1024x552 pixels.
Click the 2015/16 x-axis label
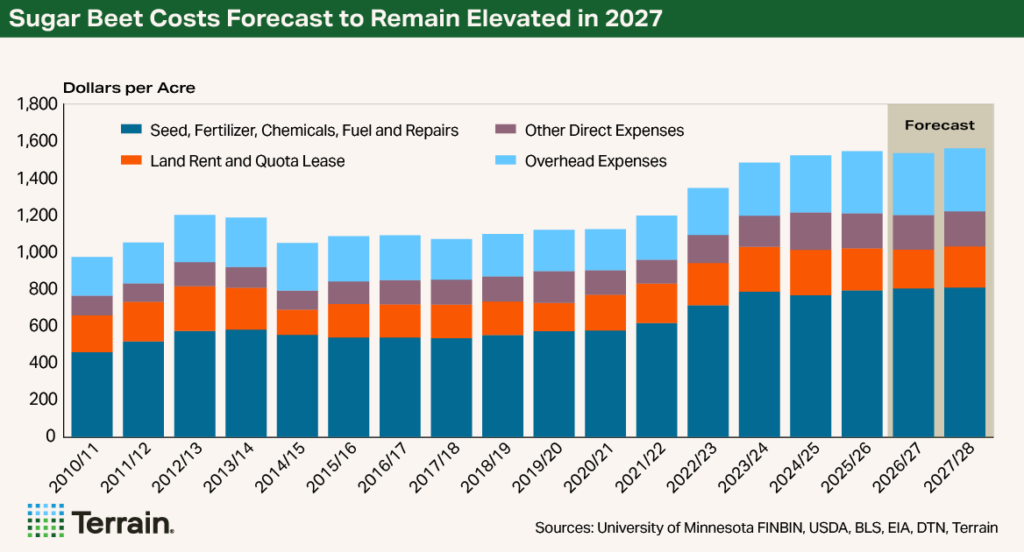tap(331, 467)
